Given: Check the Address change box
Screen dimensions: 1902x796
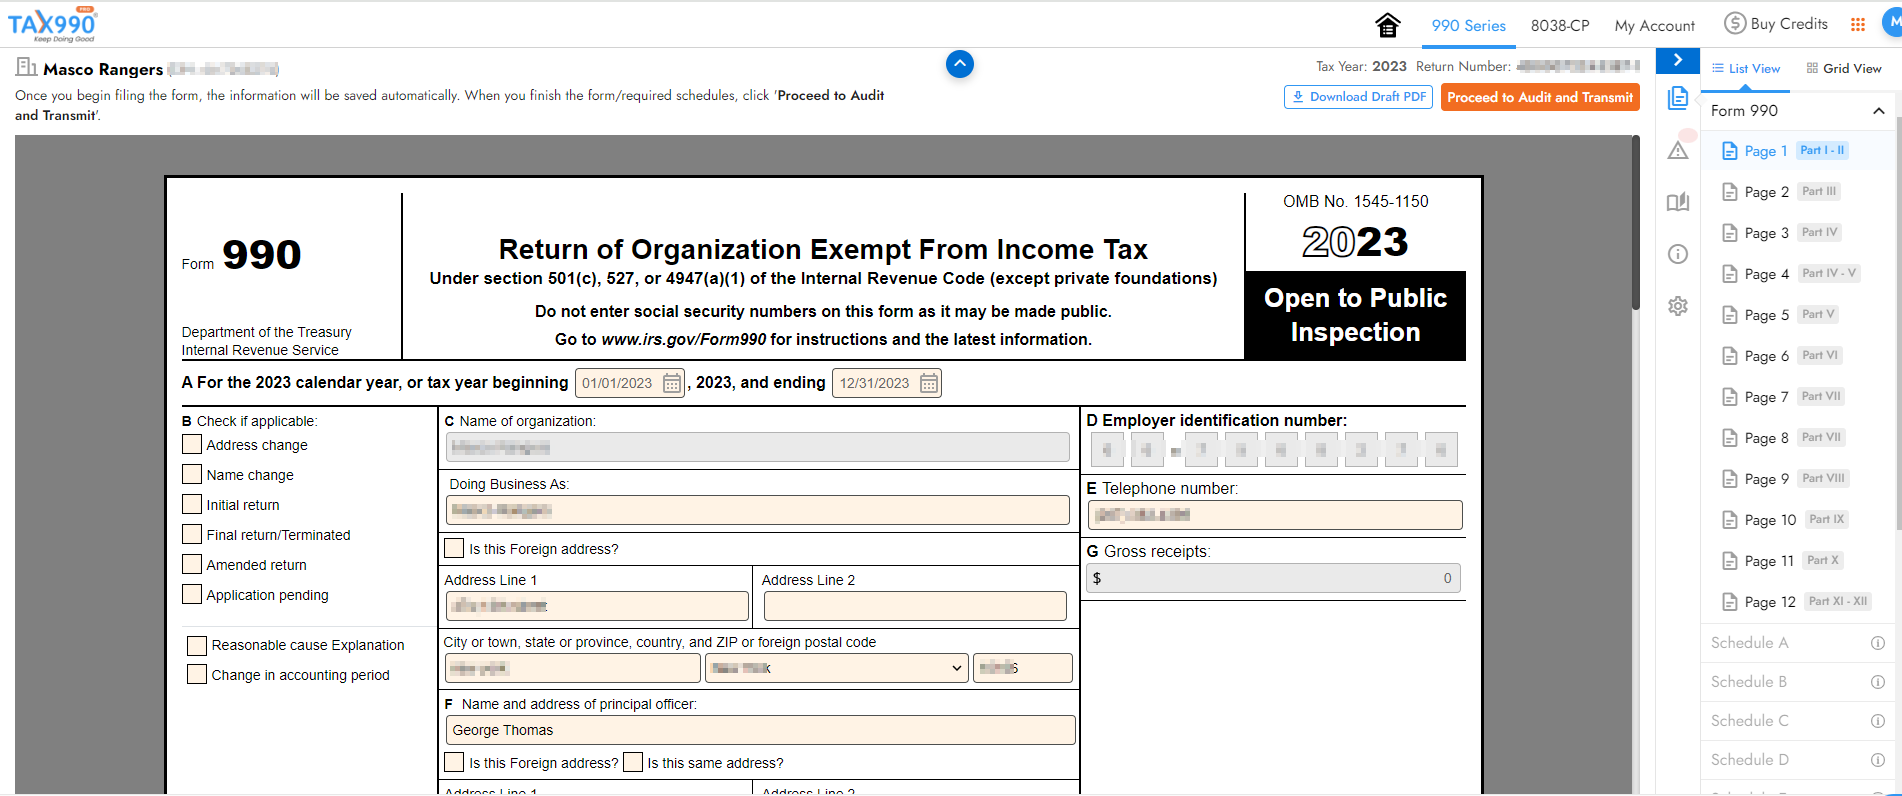Looking at the screenshot, I should pyautogui.click(x=192, y=444).
